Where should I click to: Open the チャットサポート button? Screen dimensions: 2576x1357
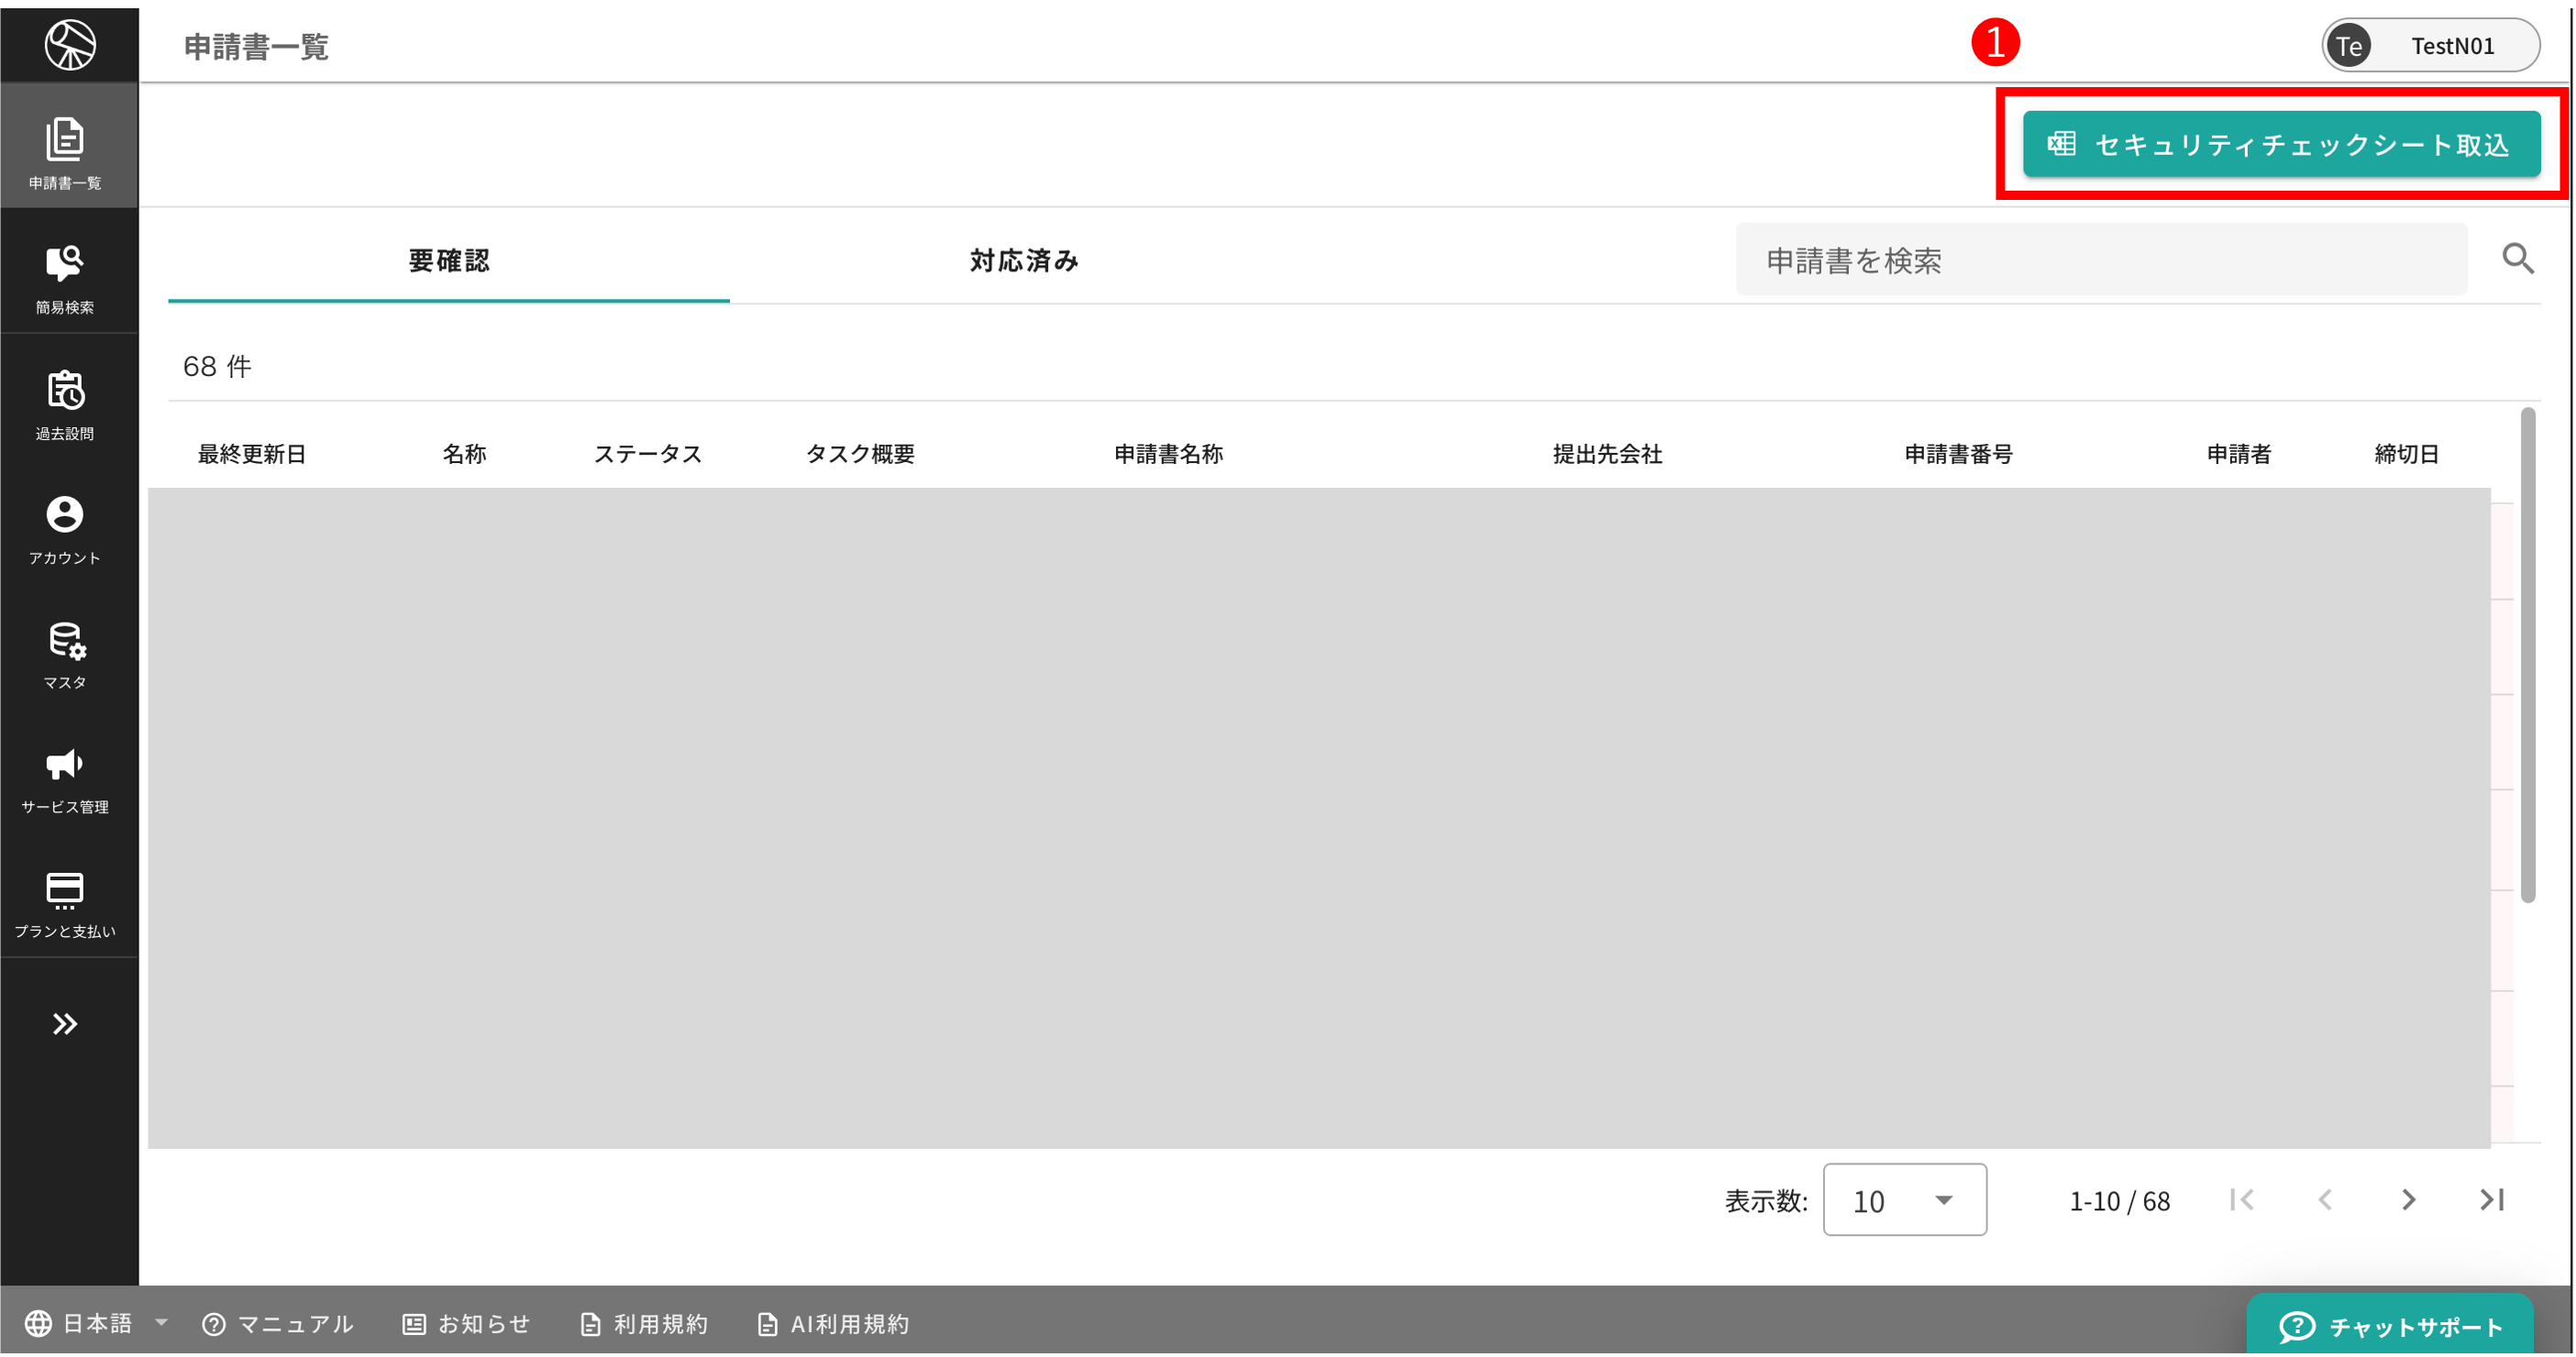click(2390, 1326)
